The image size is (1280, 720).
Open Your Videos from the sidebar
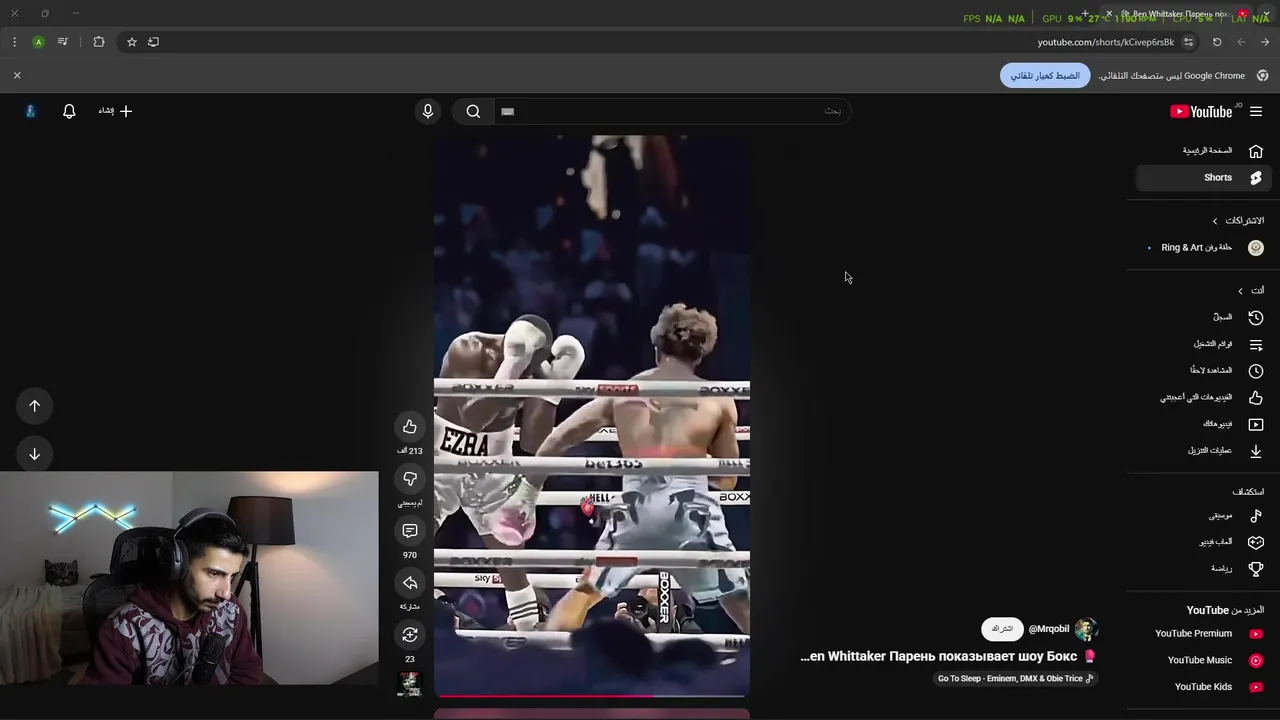pyautogui.click(x=1204, y=424)
